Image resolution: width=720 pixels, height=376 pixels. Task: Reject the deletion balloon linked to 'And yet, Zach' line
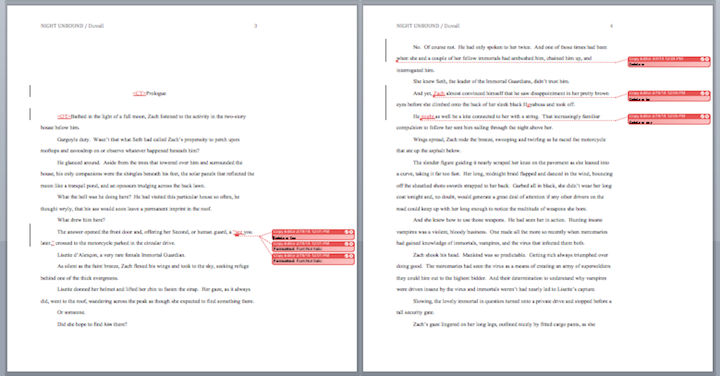[x=707, y=93]
